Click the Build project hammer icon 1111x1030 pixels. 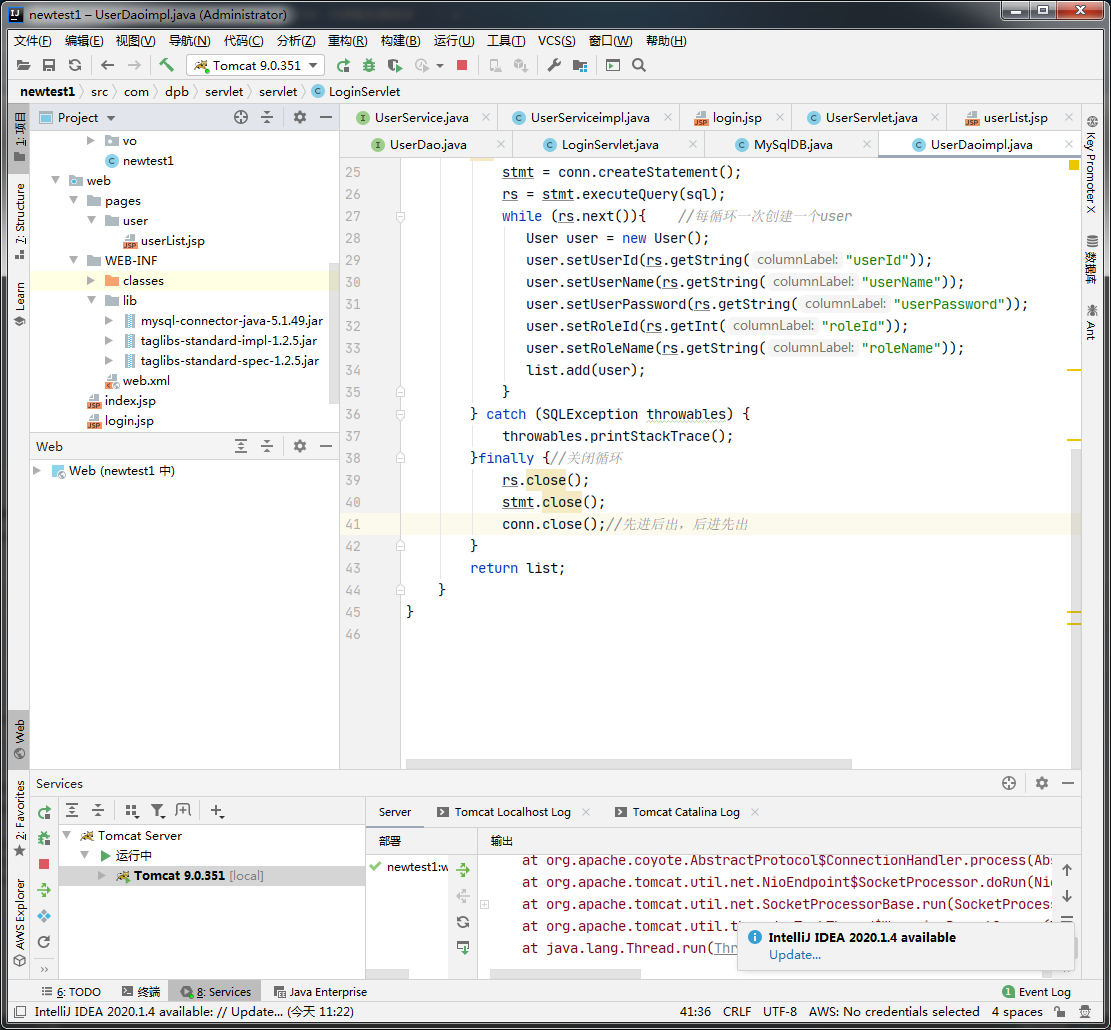click(166, 65)
